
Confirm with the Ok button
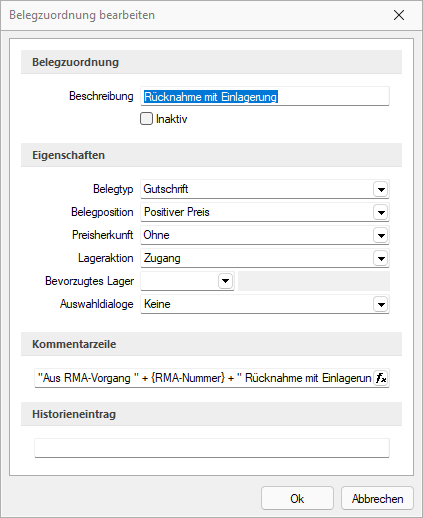click(x=297, y=499)
